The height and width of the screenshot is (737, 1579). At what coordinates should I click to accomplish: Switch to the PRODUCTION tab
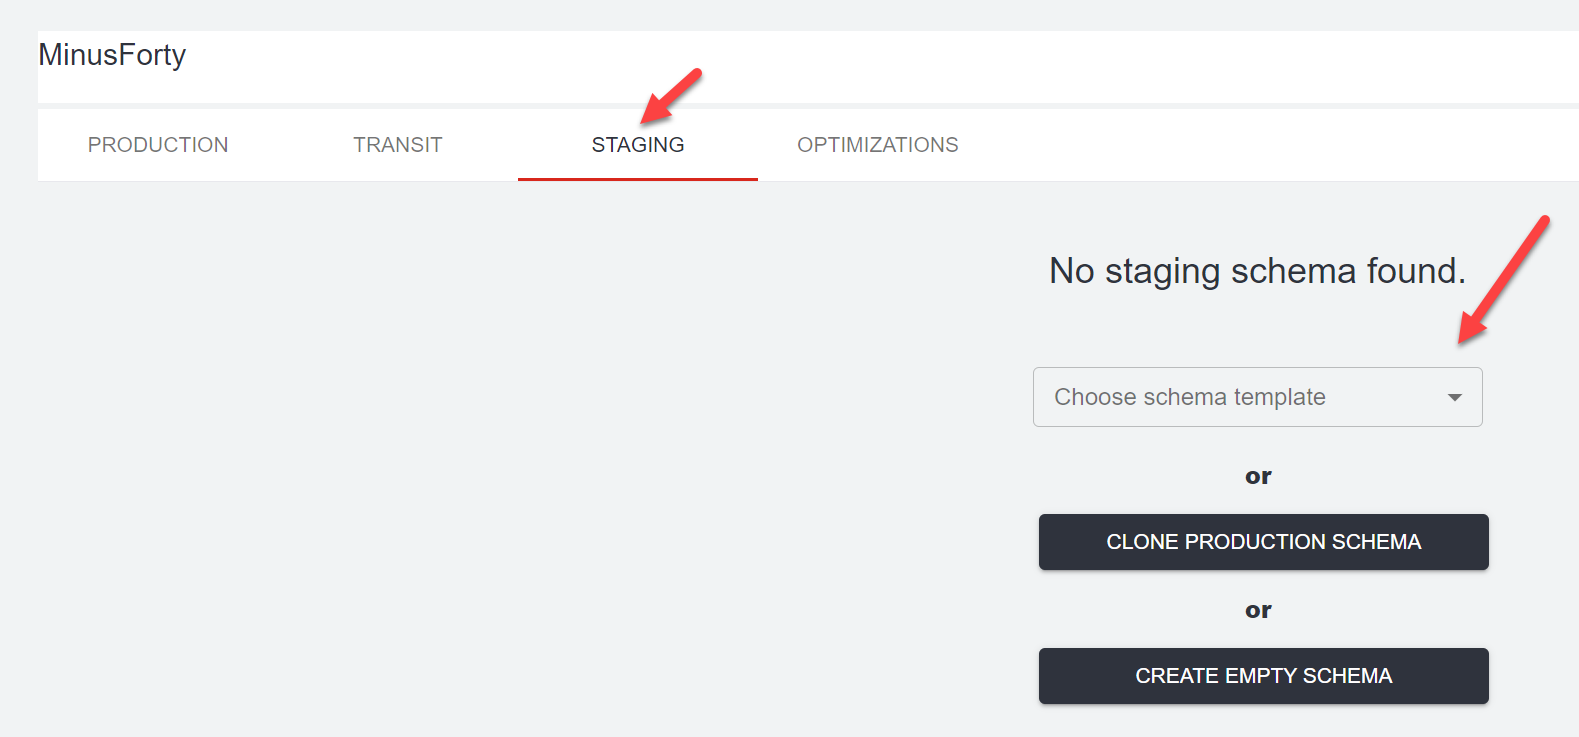pos(158,145)
